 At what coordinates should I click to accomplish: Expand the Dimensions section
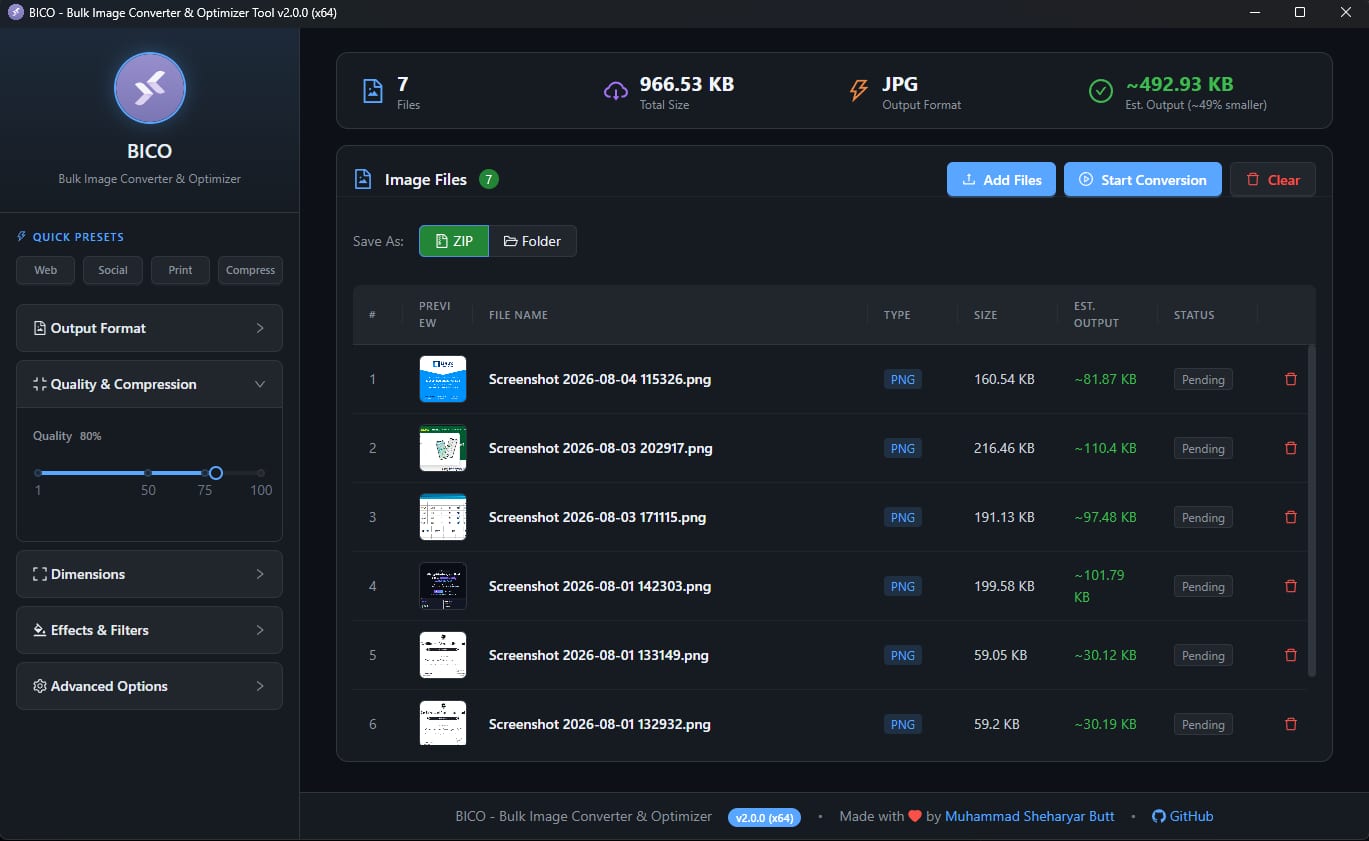pyautogui.click(x=149, y=574)
